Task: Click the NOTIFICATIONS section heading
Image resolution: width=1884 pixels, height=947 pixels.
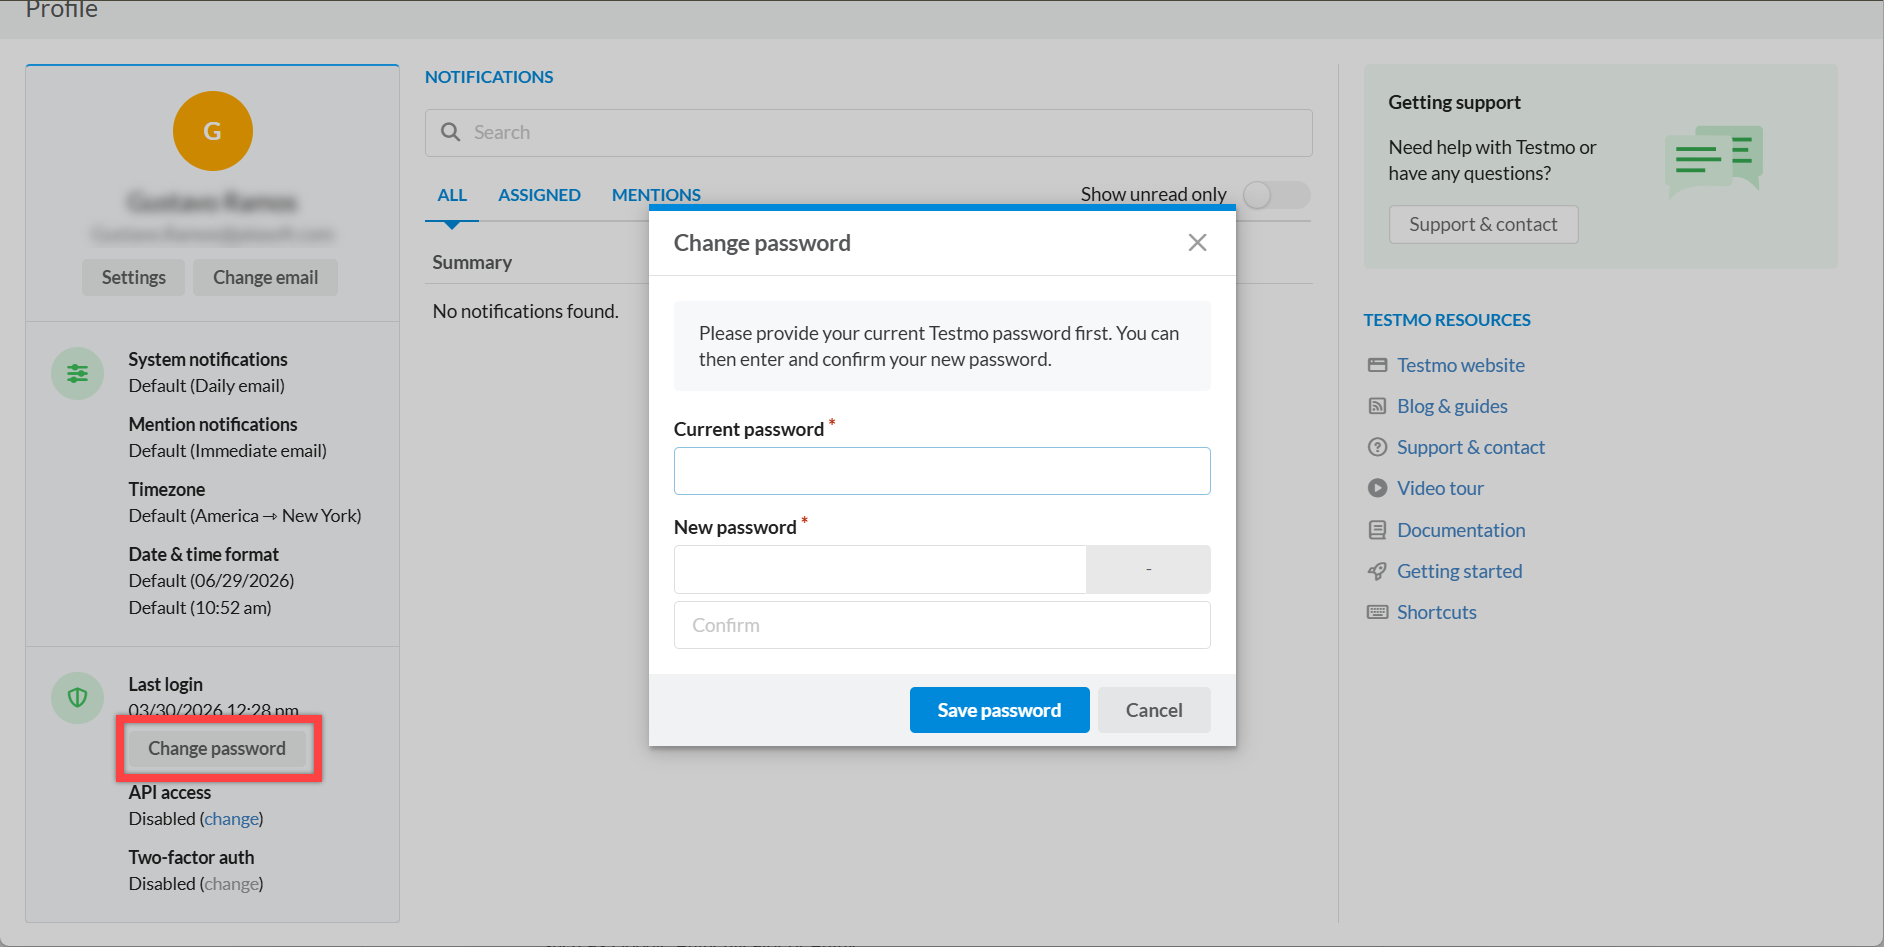Action: pos(489,77)
